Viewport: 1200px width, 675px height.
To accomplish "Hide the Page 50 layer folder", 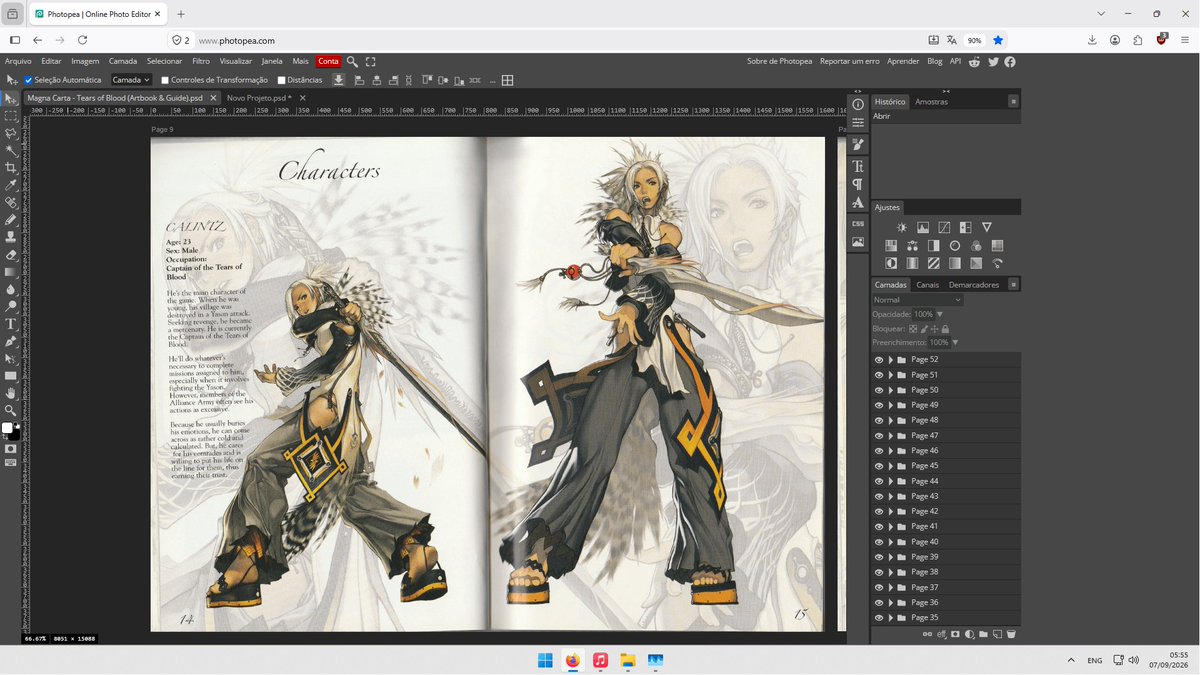I will tap(879, 390).
